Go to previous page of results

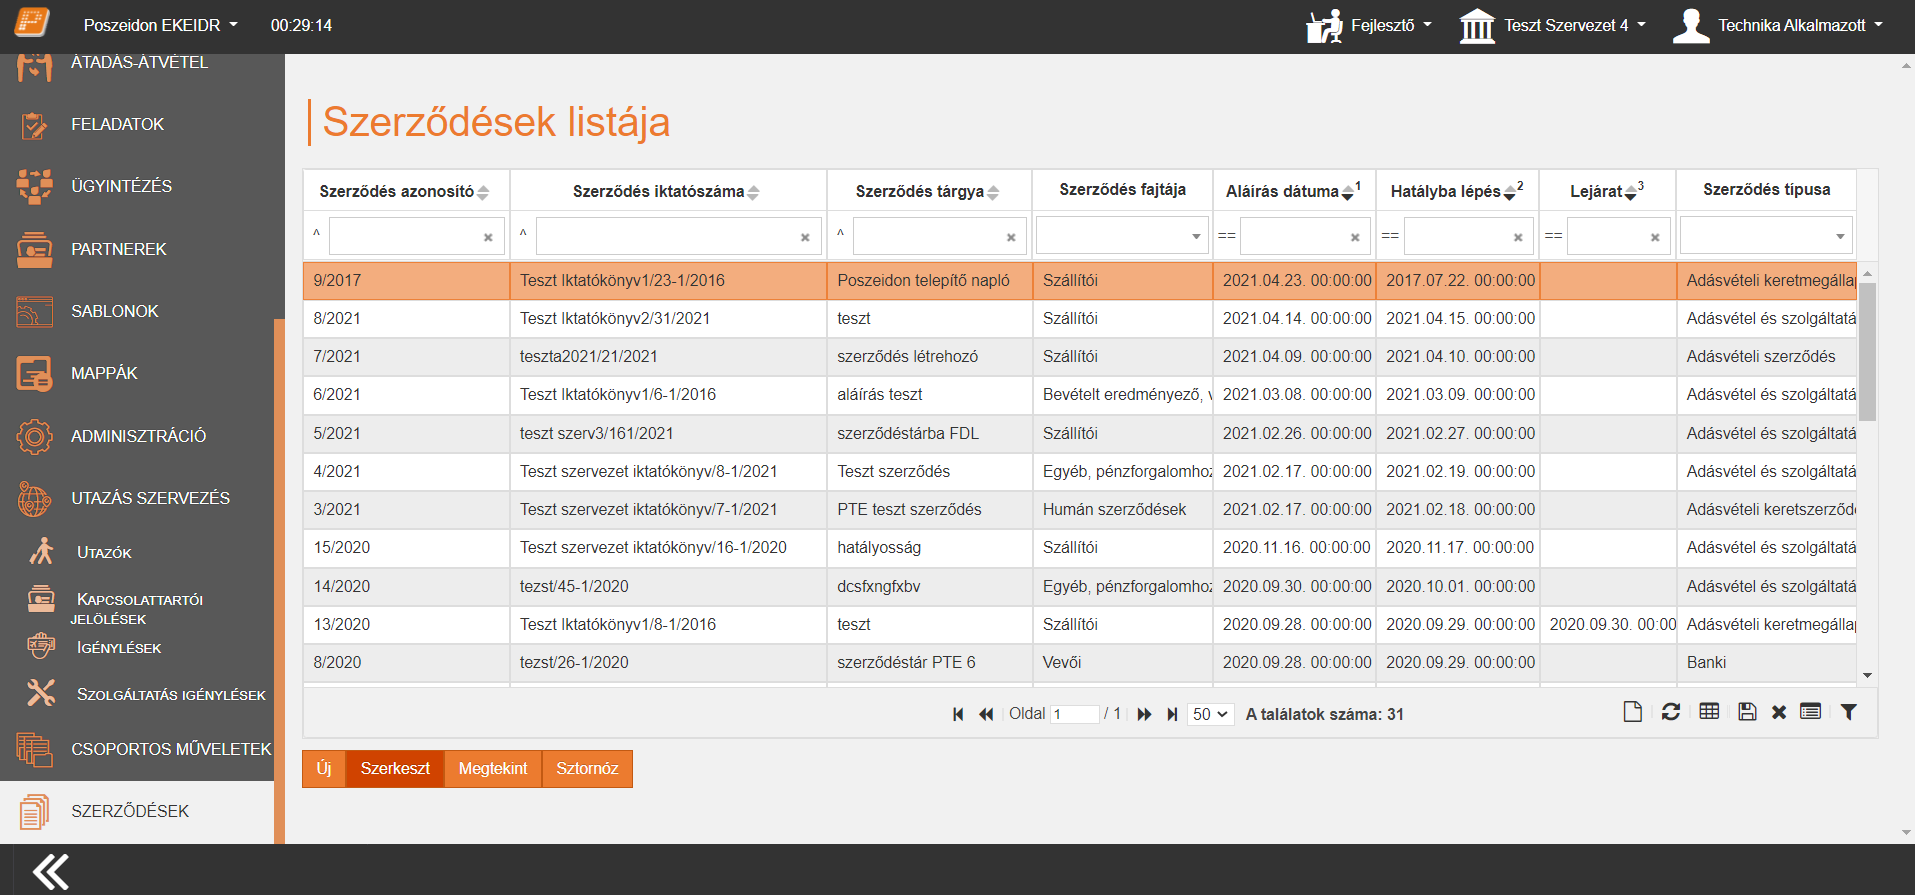pos(986,714)
